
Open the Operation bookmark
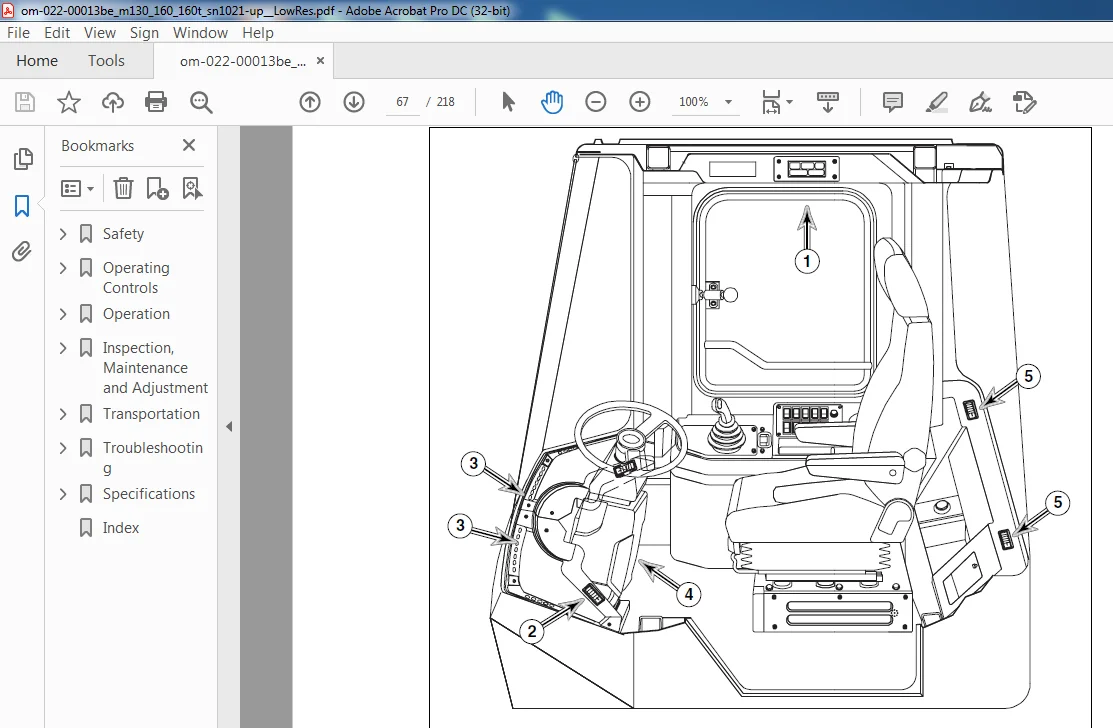pos(136,314)
